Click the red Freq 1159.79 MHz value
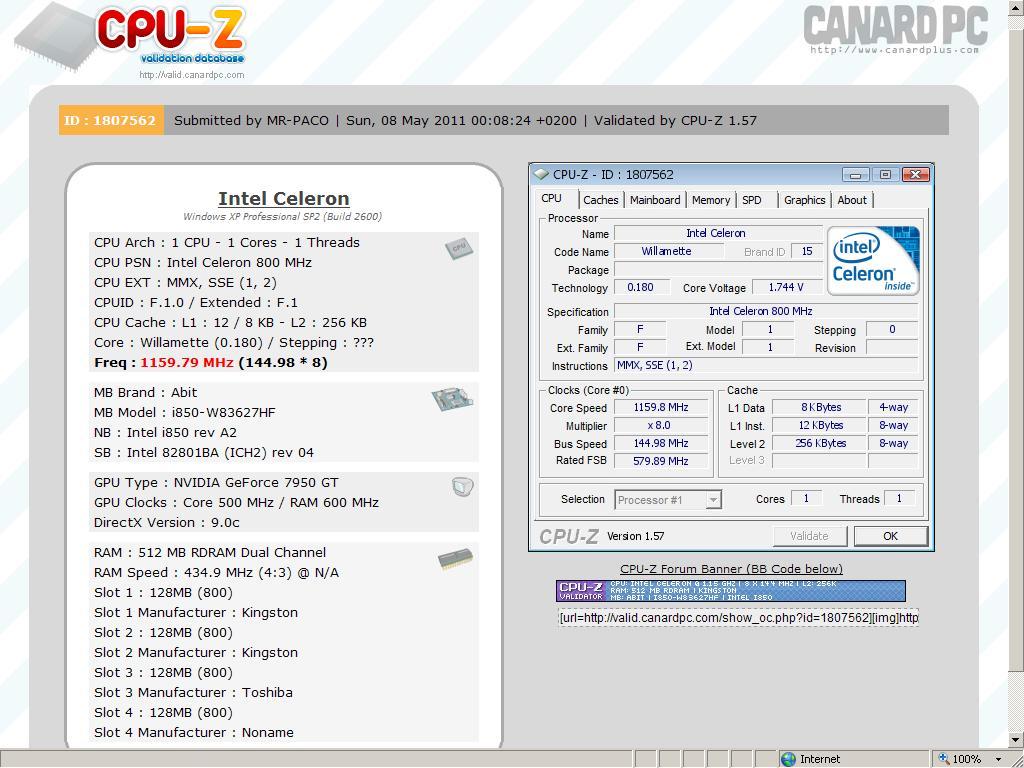The height and width of the screenshot is (768, 1024). [187, 362]
